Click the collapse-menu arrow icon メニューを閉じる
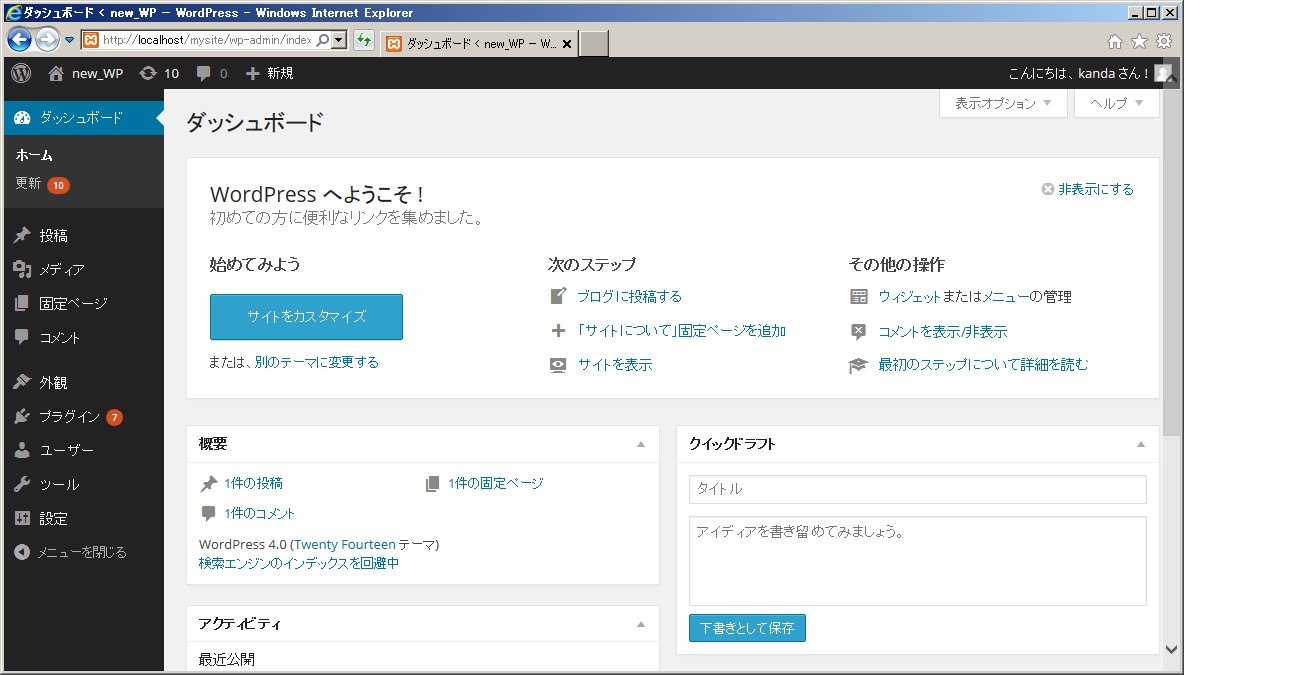Screen dimensions: 1300x675 pyautogui.click(x=22, y=552)
